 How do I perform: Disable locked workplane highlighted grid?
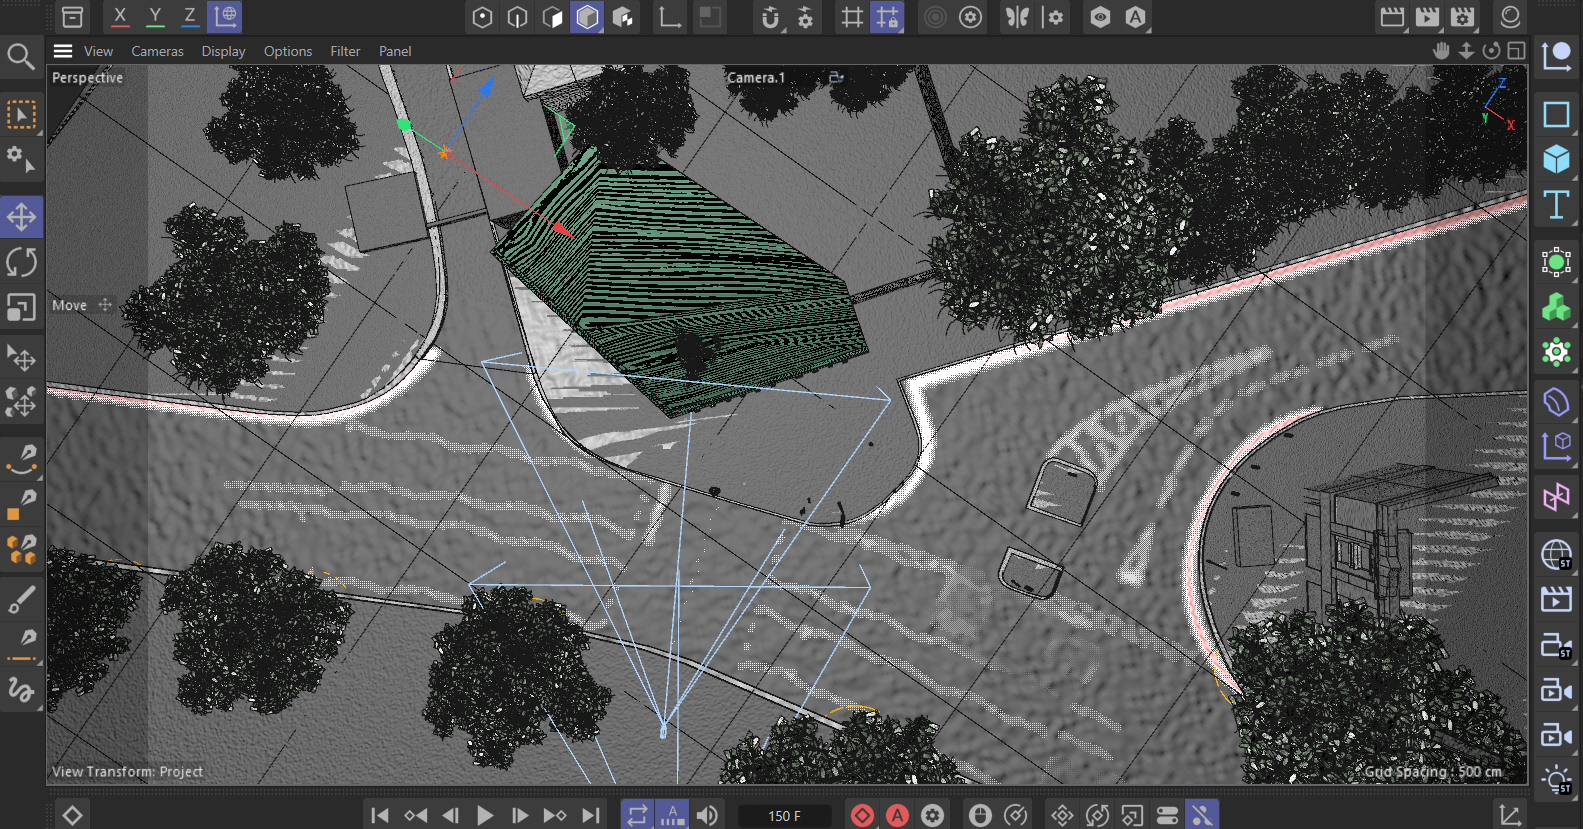pos(887,17)
